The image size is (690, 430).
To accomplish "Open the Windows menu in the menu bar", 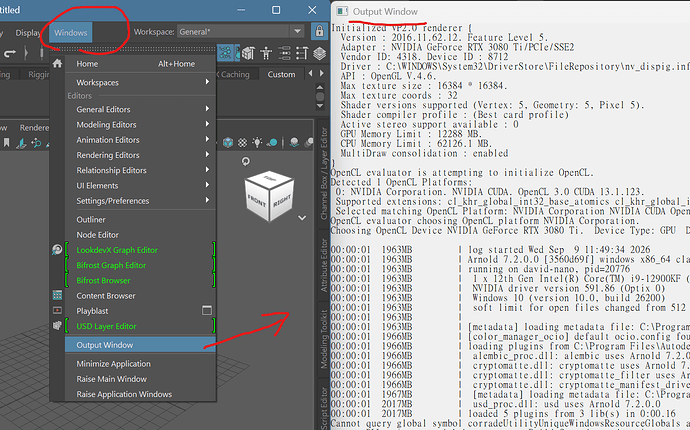I will pyautogui.click(x=70, y=33).
